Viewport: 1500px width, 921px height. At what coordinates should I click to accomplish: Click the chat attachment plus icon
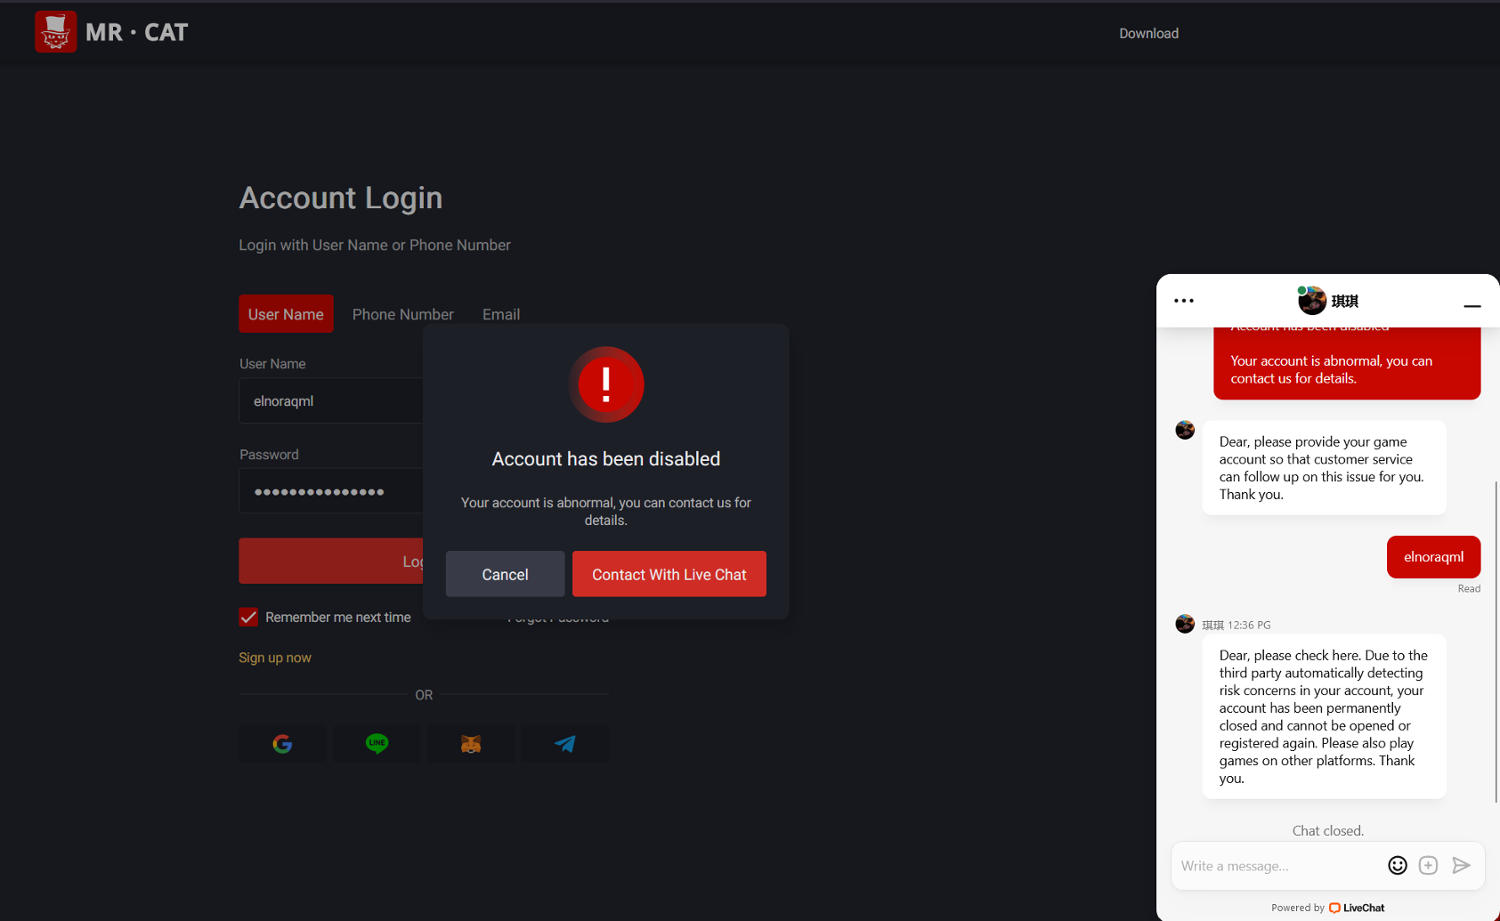tap(1428, 866)
